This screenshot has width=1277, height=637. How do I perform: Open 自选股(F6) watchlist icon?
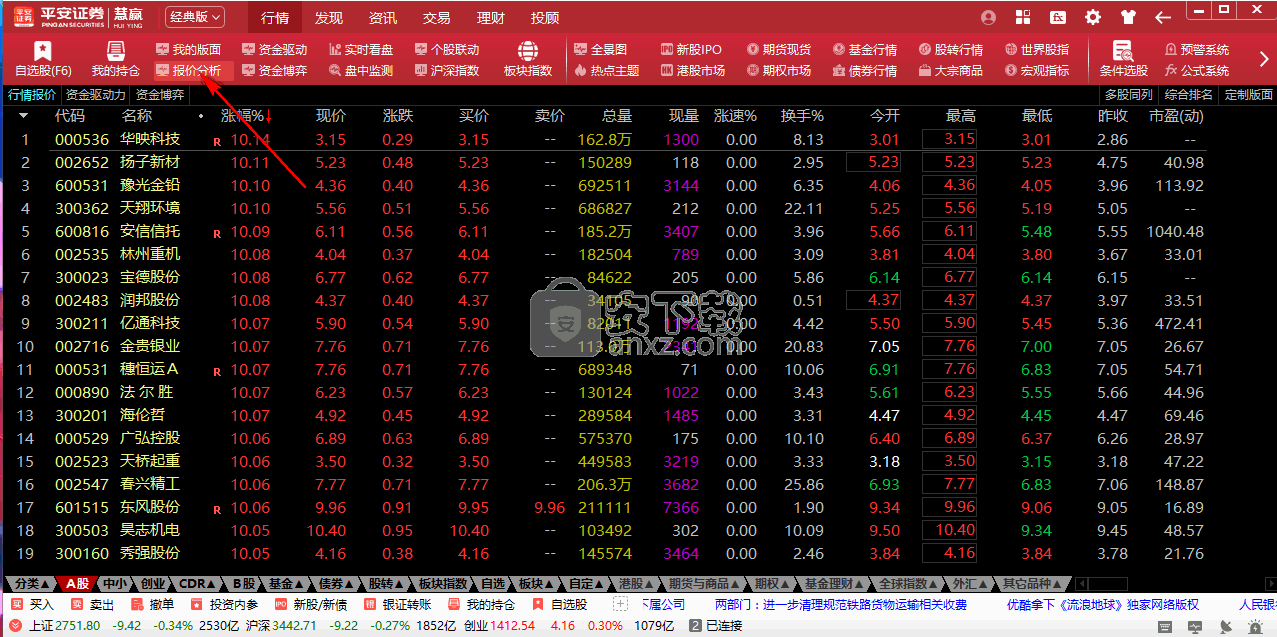pos(42,59)
